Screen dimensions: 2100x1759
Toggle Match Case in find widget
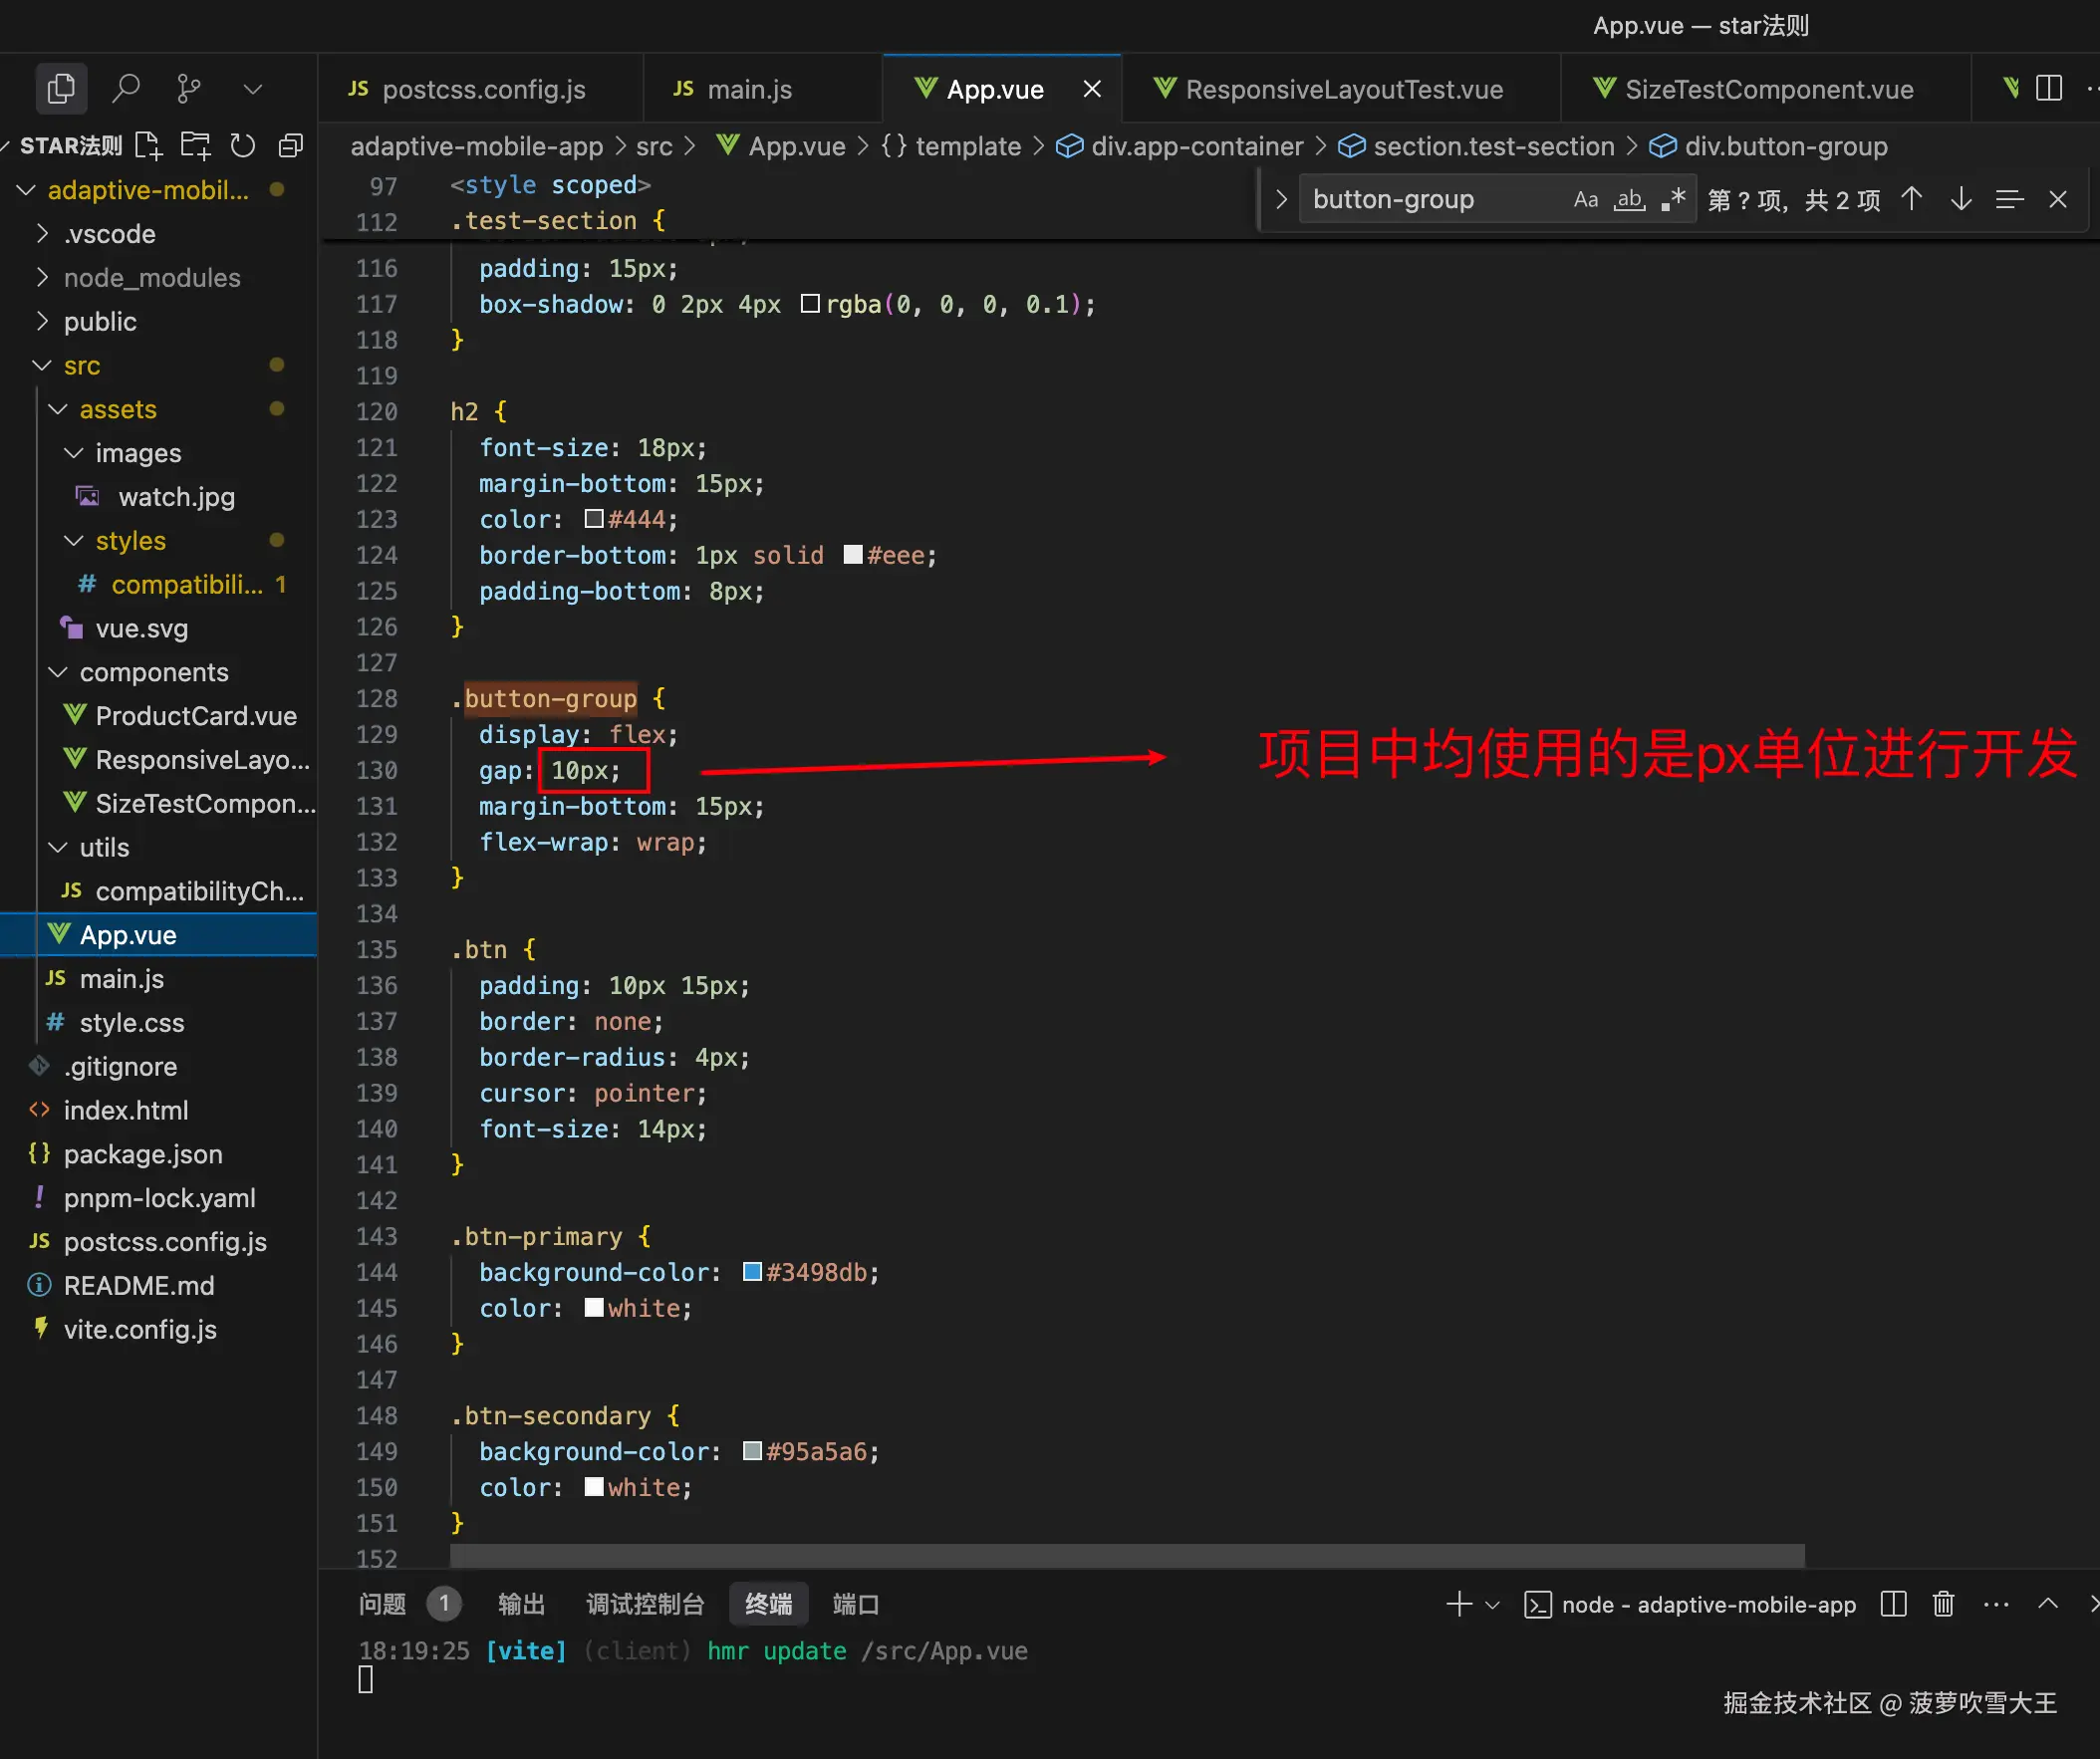point(1585,199)
